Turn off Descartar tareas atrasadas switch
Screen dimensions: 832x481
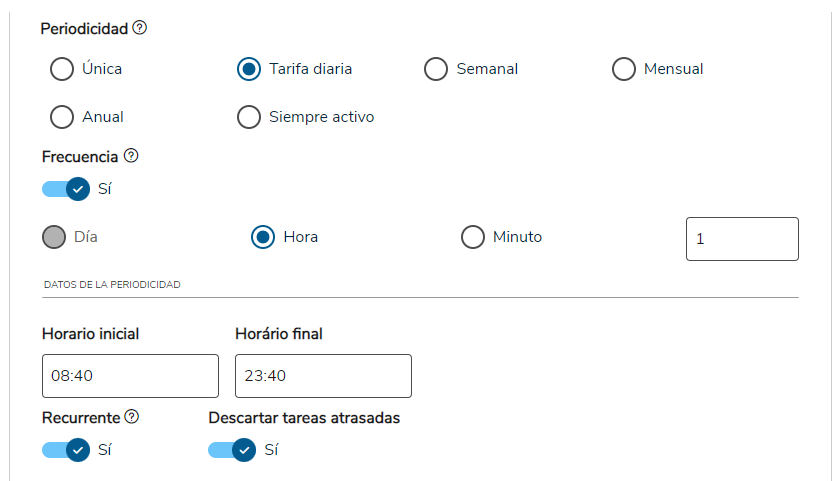[x=232, y=450]
